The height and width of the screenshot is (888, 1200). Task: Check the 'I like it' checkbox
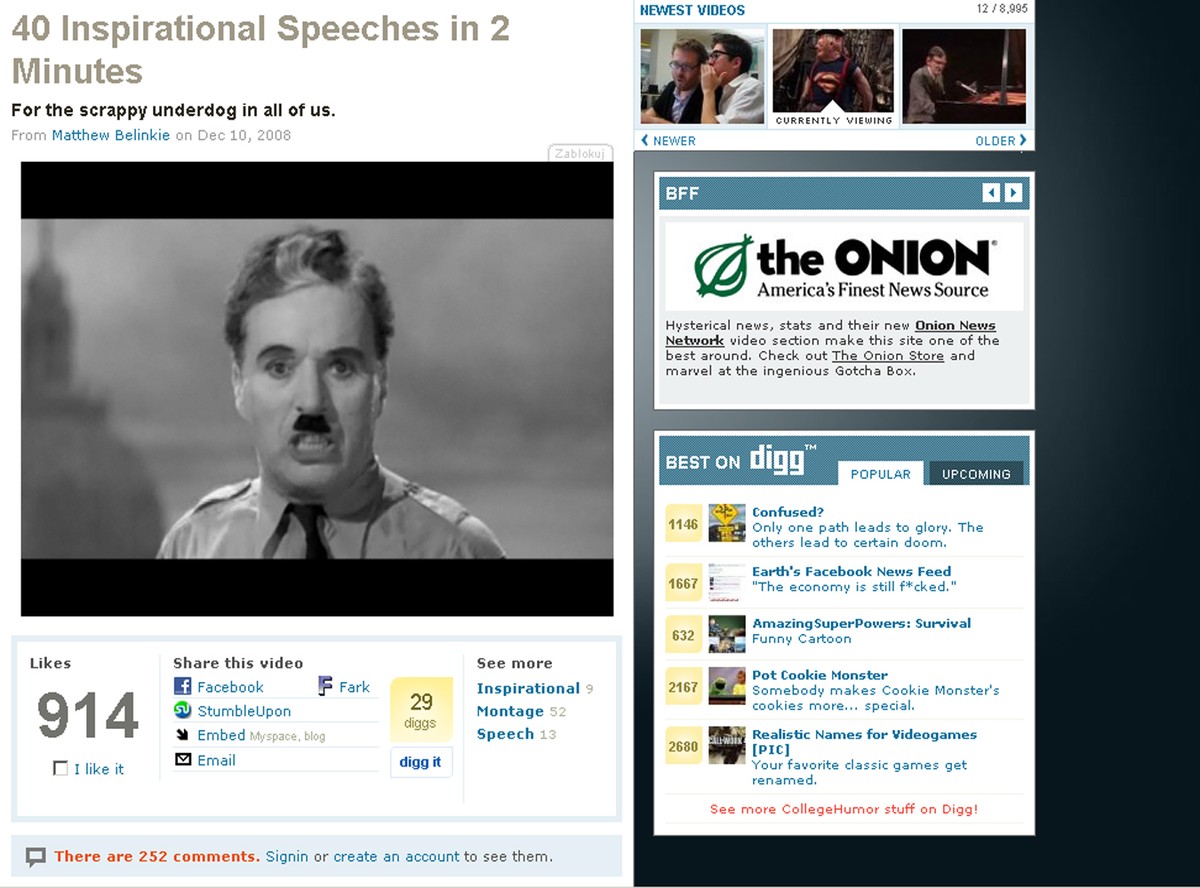pyautogui.click(x=61, y=768)
